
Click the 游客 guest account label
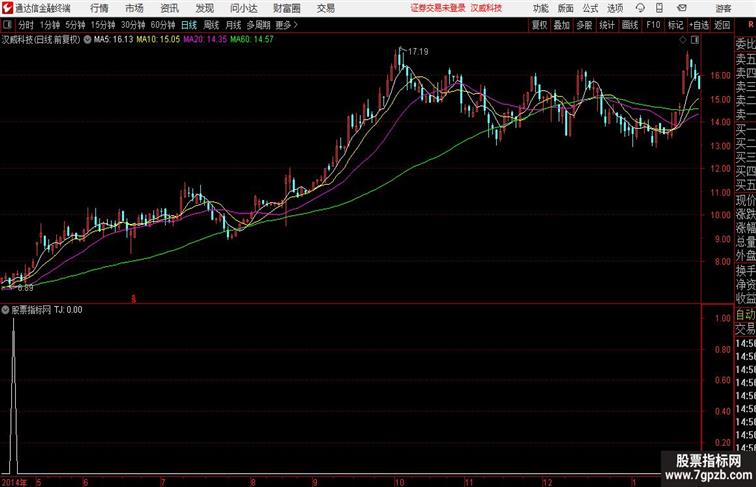(723, 8)
